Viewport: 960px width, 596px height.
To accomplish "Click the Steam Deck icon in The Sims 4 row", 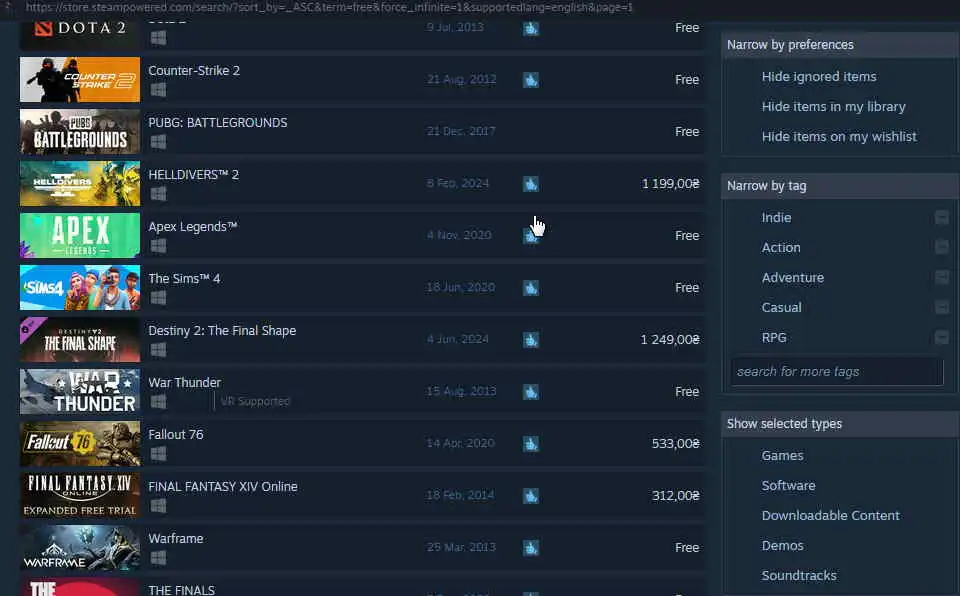I will pyautogui.click(x=531, y=288).
